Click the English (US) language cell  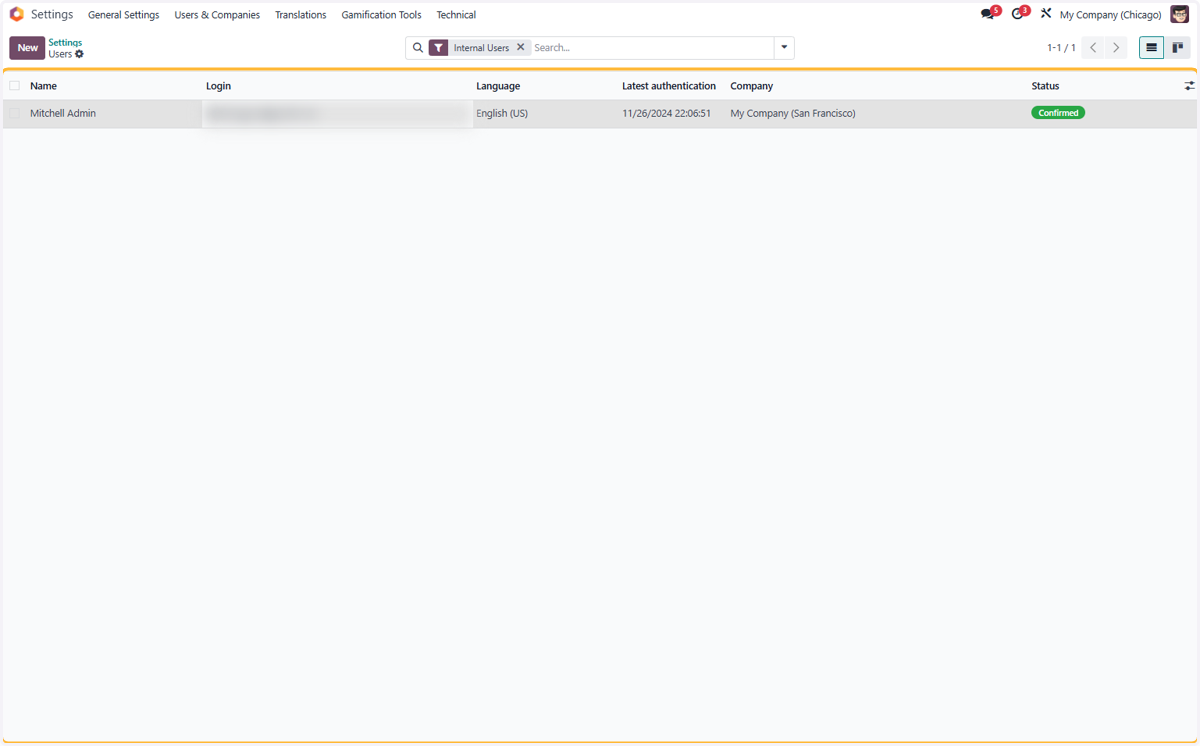tap(502, 114)
